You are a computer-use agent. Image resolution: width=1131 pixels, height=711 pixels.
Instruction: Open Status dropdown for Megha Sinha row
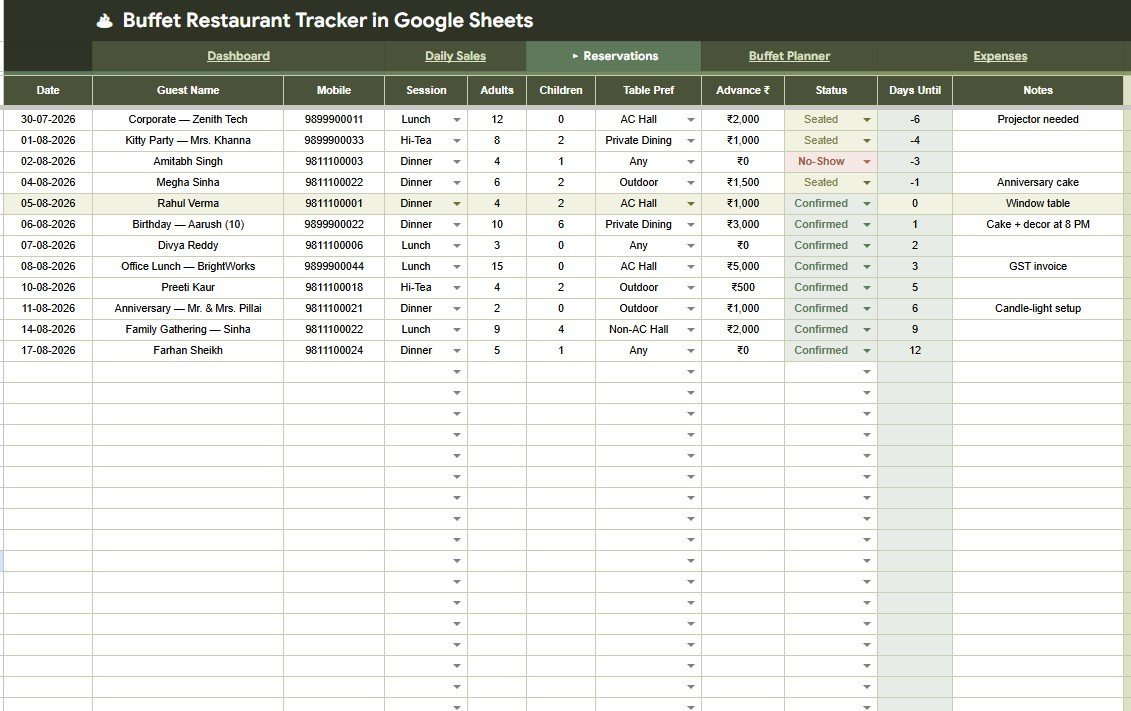(x=866, y=183)
